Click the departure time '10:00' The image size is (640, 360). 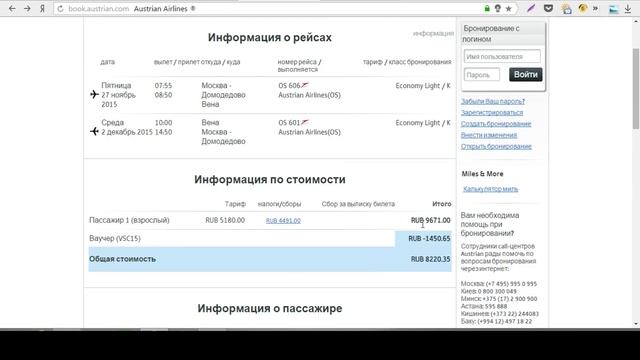tap(163, 122)
